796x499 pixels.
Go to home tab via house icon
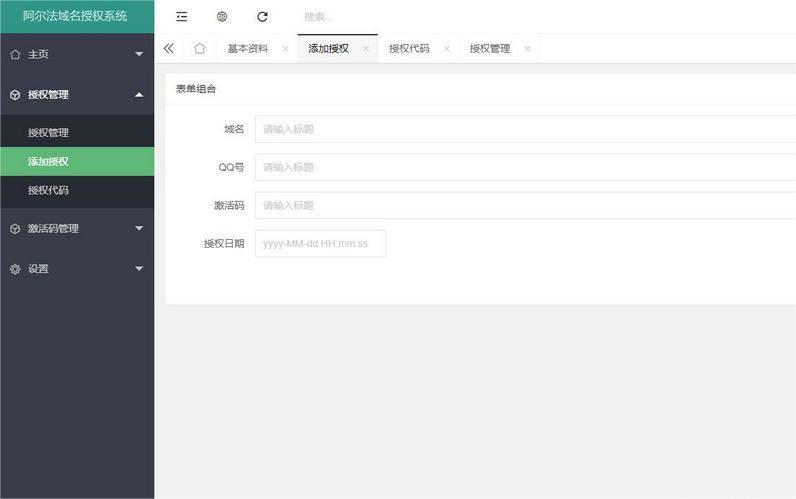click(200, 48)
